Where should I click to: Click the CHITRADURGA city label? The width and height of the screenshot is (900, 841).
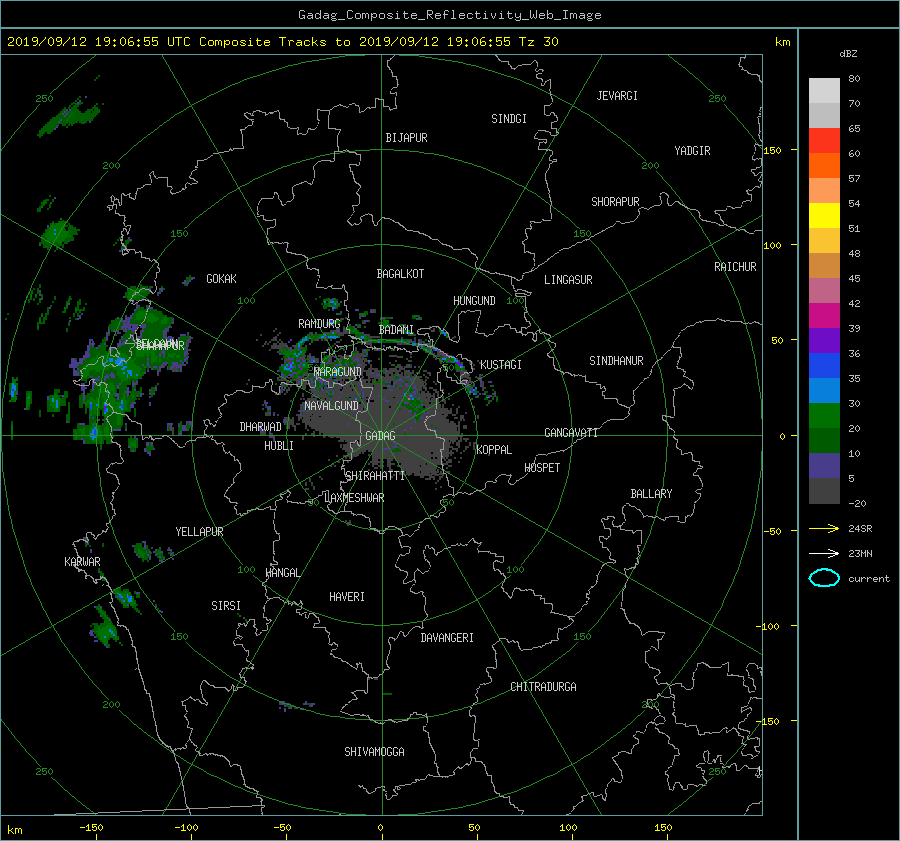544,687
